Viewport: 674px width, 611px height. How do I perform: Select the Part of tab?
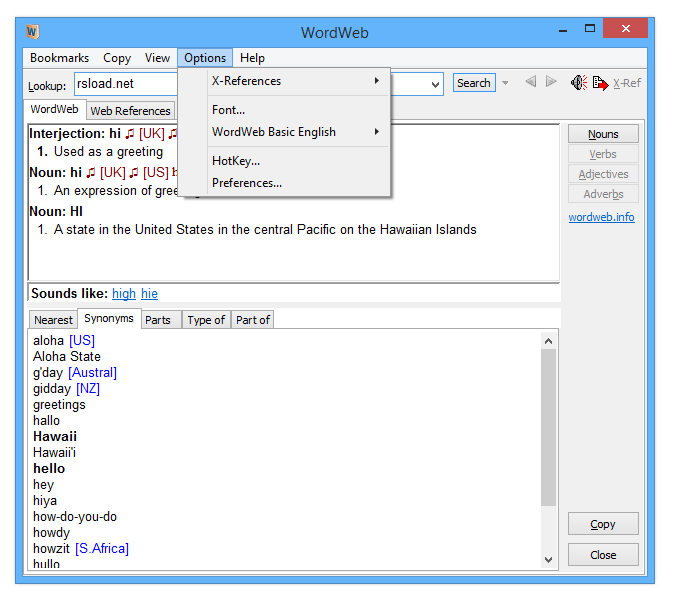tap(253, 320)
